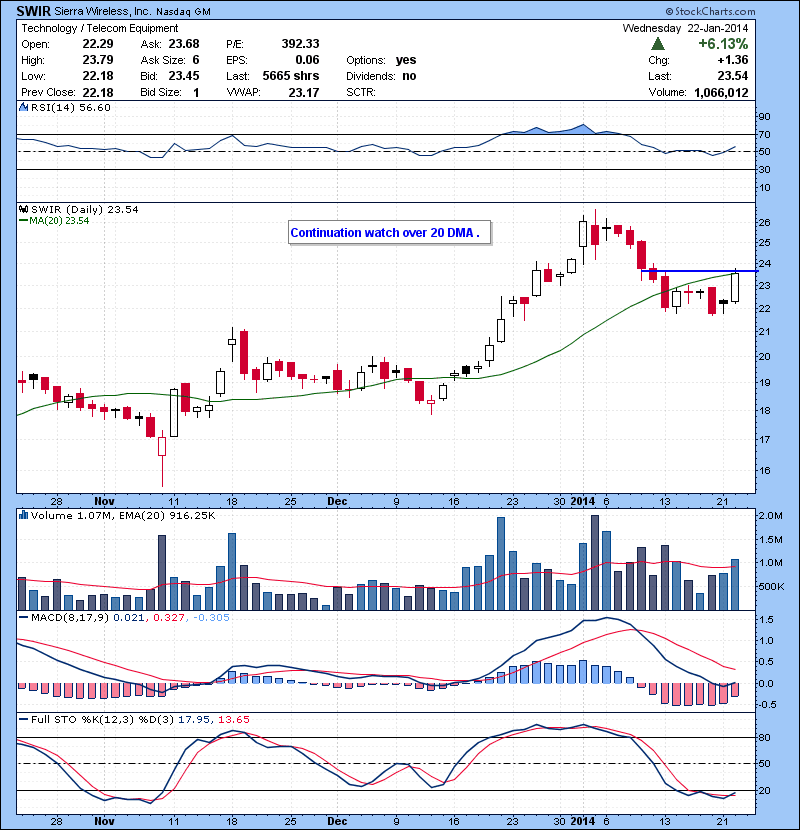Click the SWIR ticker symbol in header

(x=34, y=11)
